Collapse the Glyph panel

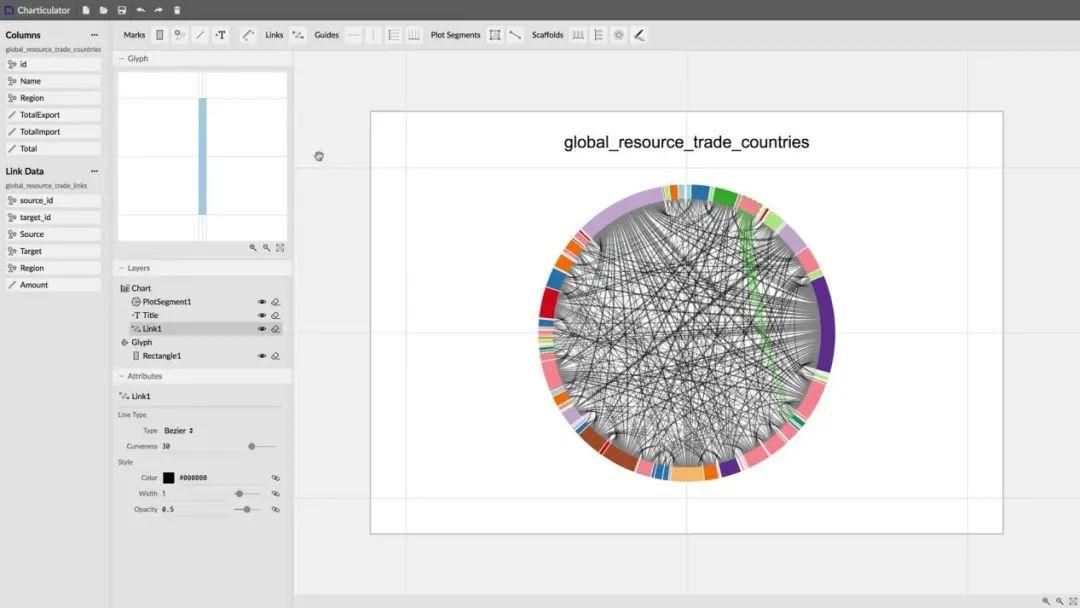[122, 59]
